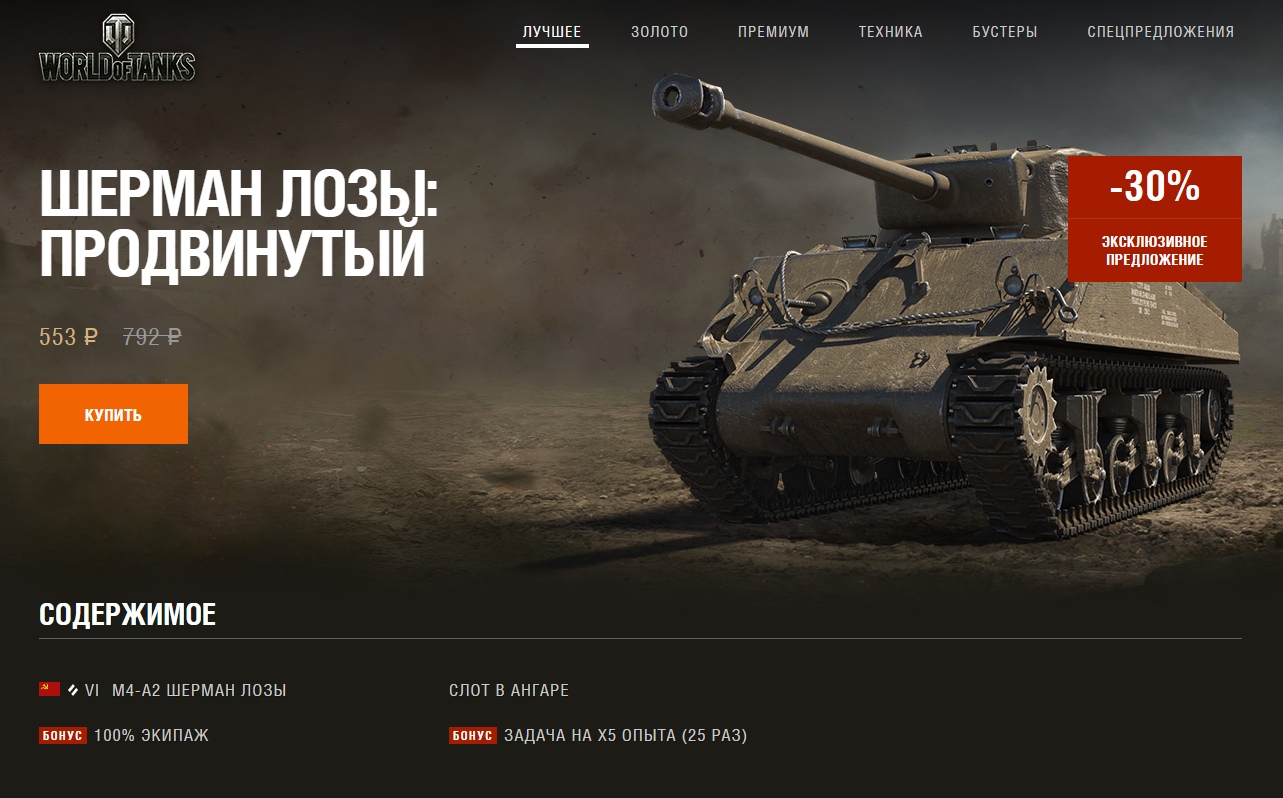Click the World of Tanks logo
This screenshot has width=1283, height=798.
117,48
